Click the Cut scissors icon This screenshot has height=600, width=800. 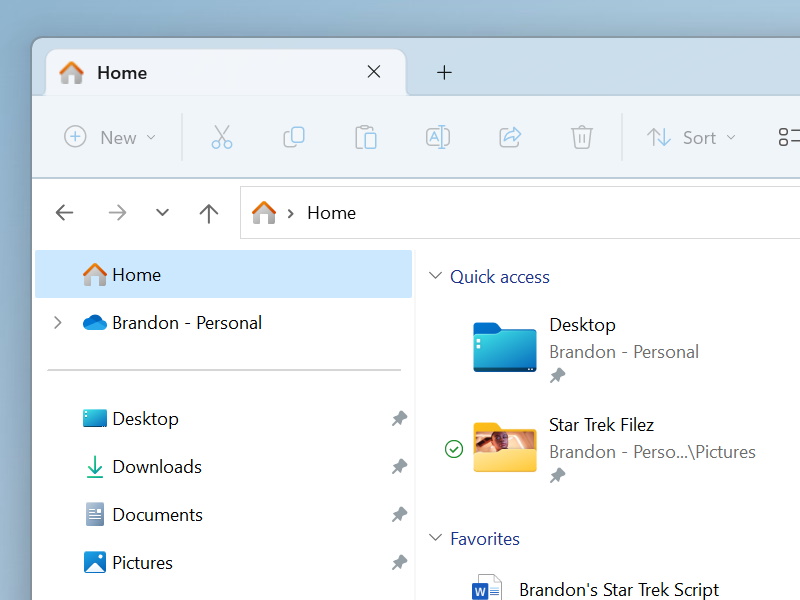point(222,137)
